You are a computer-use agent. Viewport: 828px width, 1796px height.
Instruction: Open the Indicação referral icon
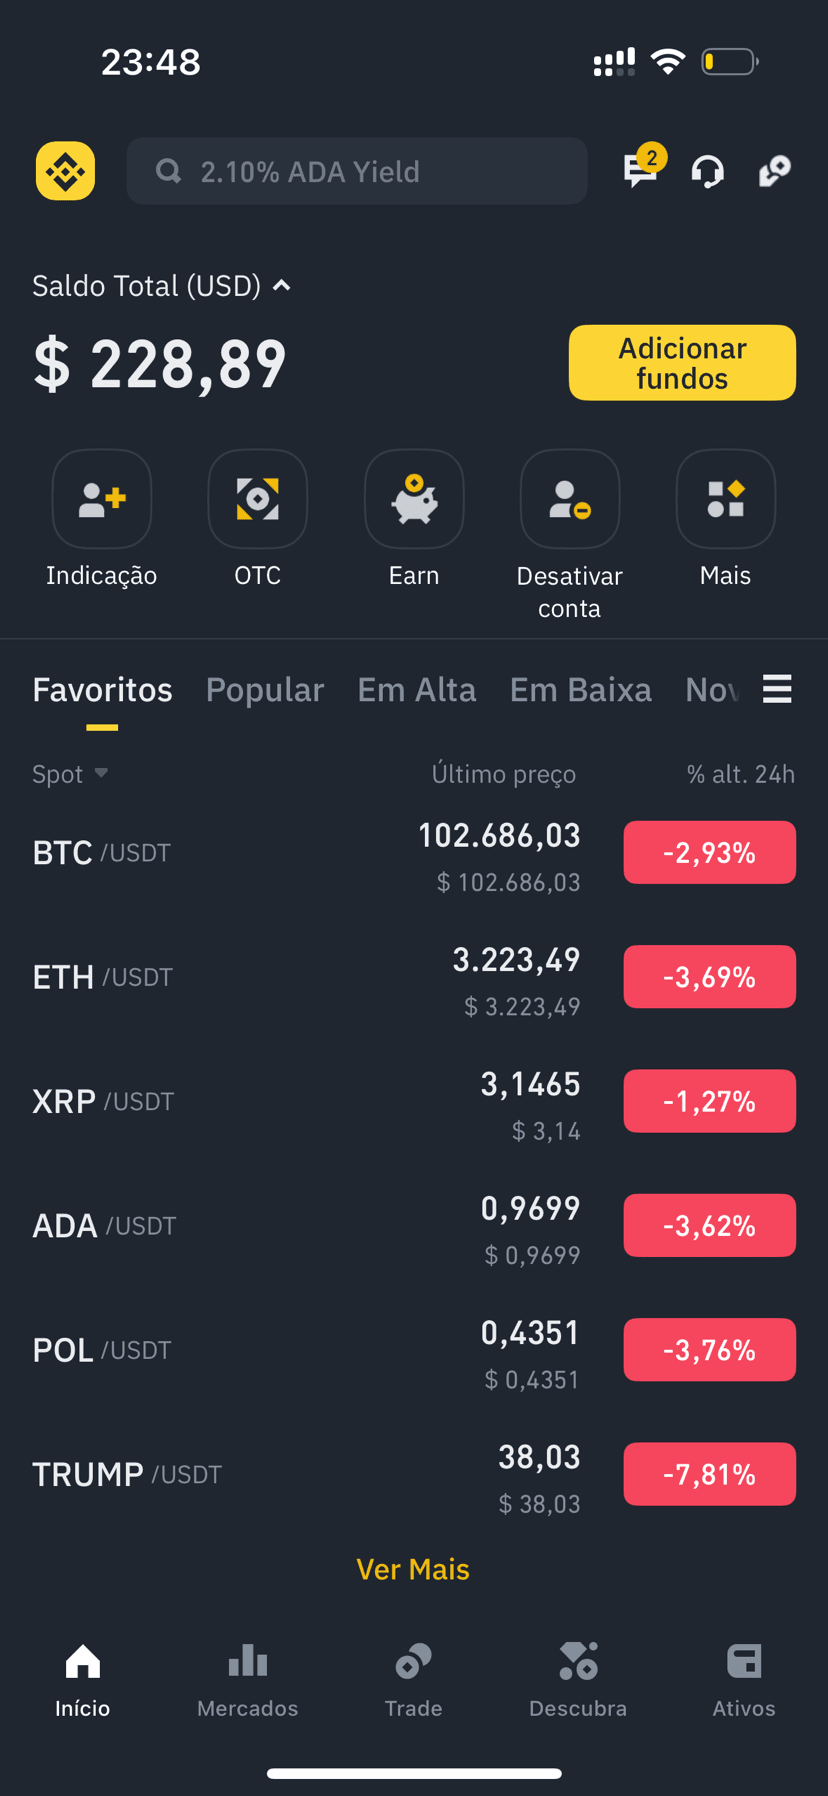pos(102,499)
